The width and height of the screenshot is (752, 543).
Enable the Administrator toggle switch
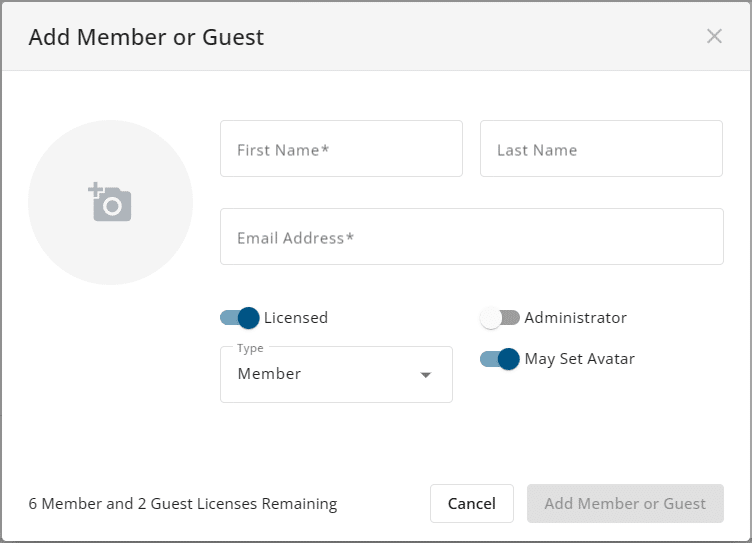click(500, 318)
